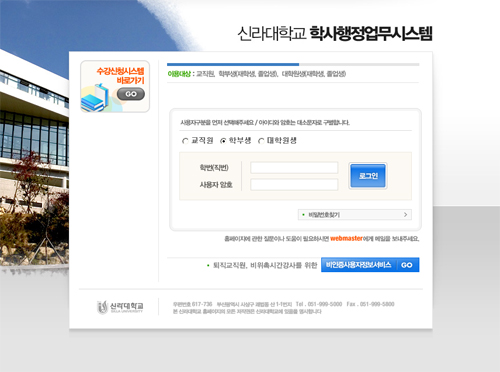Click the arrow chevron on 비밀번호찾기 bar
The width and height of the screenshot is (500, 372).
pyautogui.click(x=405, y=215)
